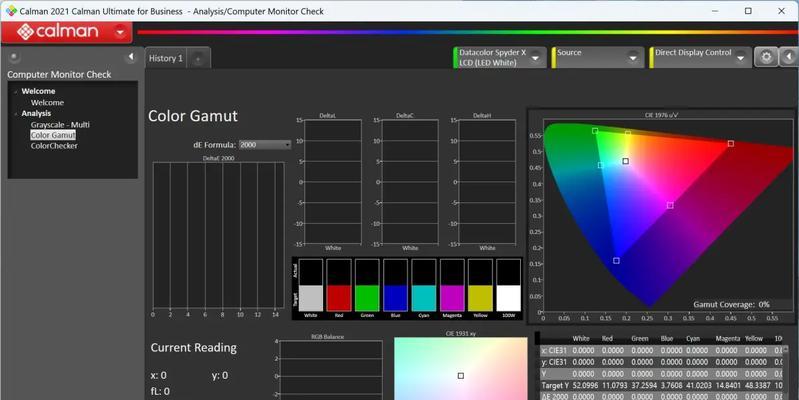
Task: Open the settings gear icon
Action: coord(766,57)
